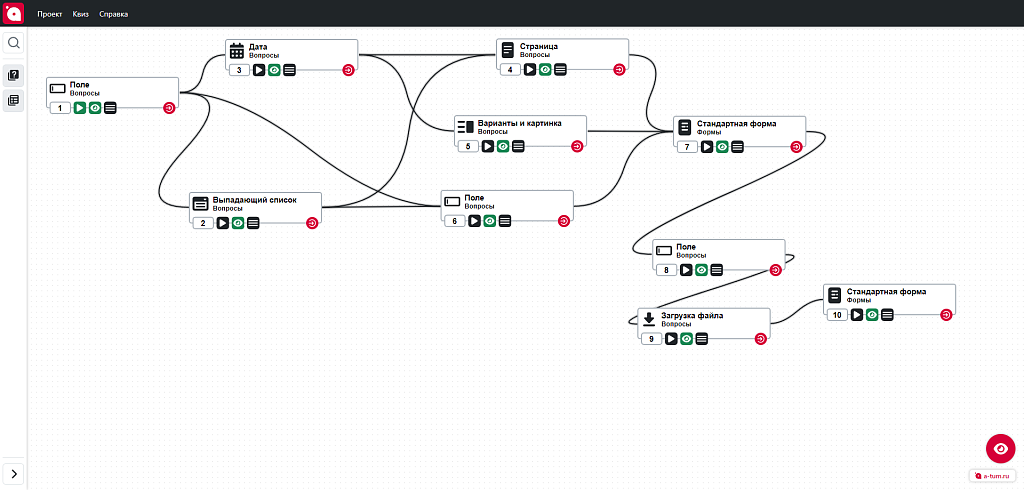This screenshot has height=490, width=1024.
Task: Toggle the eye visibility on node 6 Поле
Action: (x=490, y=221)
